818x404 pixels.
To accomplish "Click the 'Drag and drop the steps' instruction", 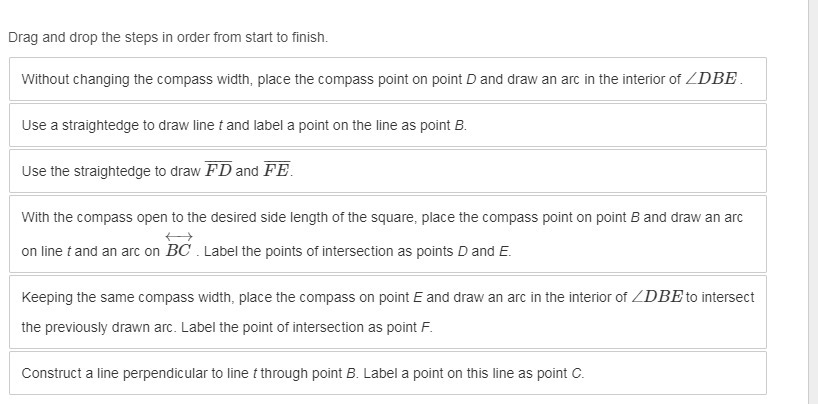I will pos(168,38).
